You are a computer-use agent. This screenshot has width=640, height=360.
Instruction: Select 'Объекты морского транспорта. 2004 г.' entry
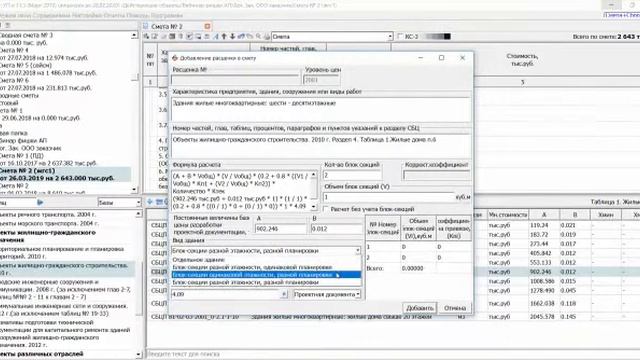[48, 223]
